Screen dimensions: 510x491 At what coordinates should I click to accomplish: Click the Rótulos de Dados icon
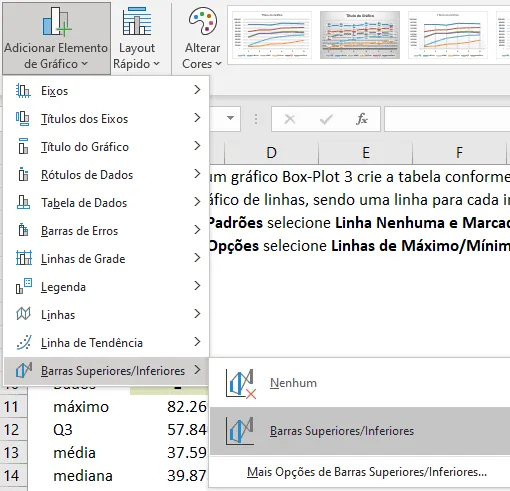23,174
